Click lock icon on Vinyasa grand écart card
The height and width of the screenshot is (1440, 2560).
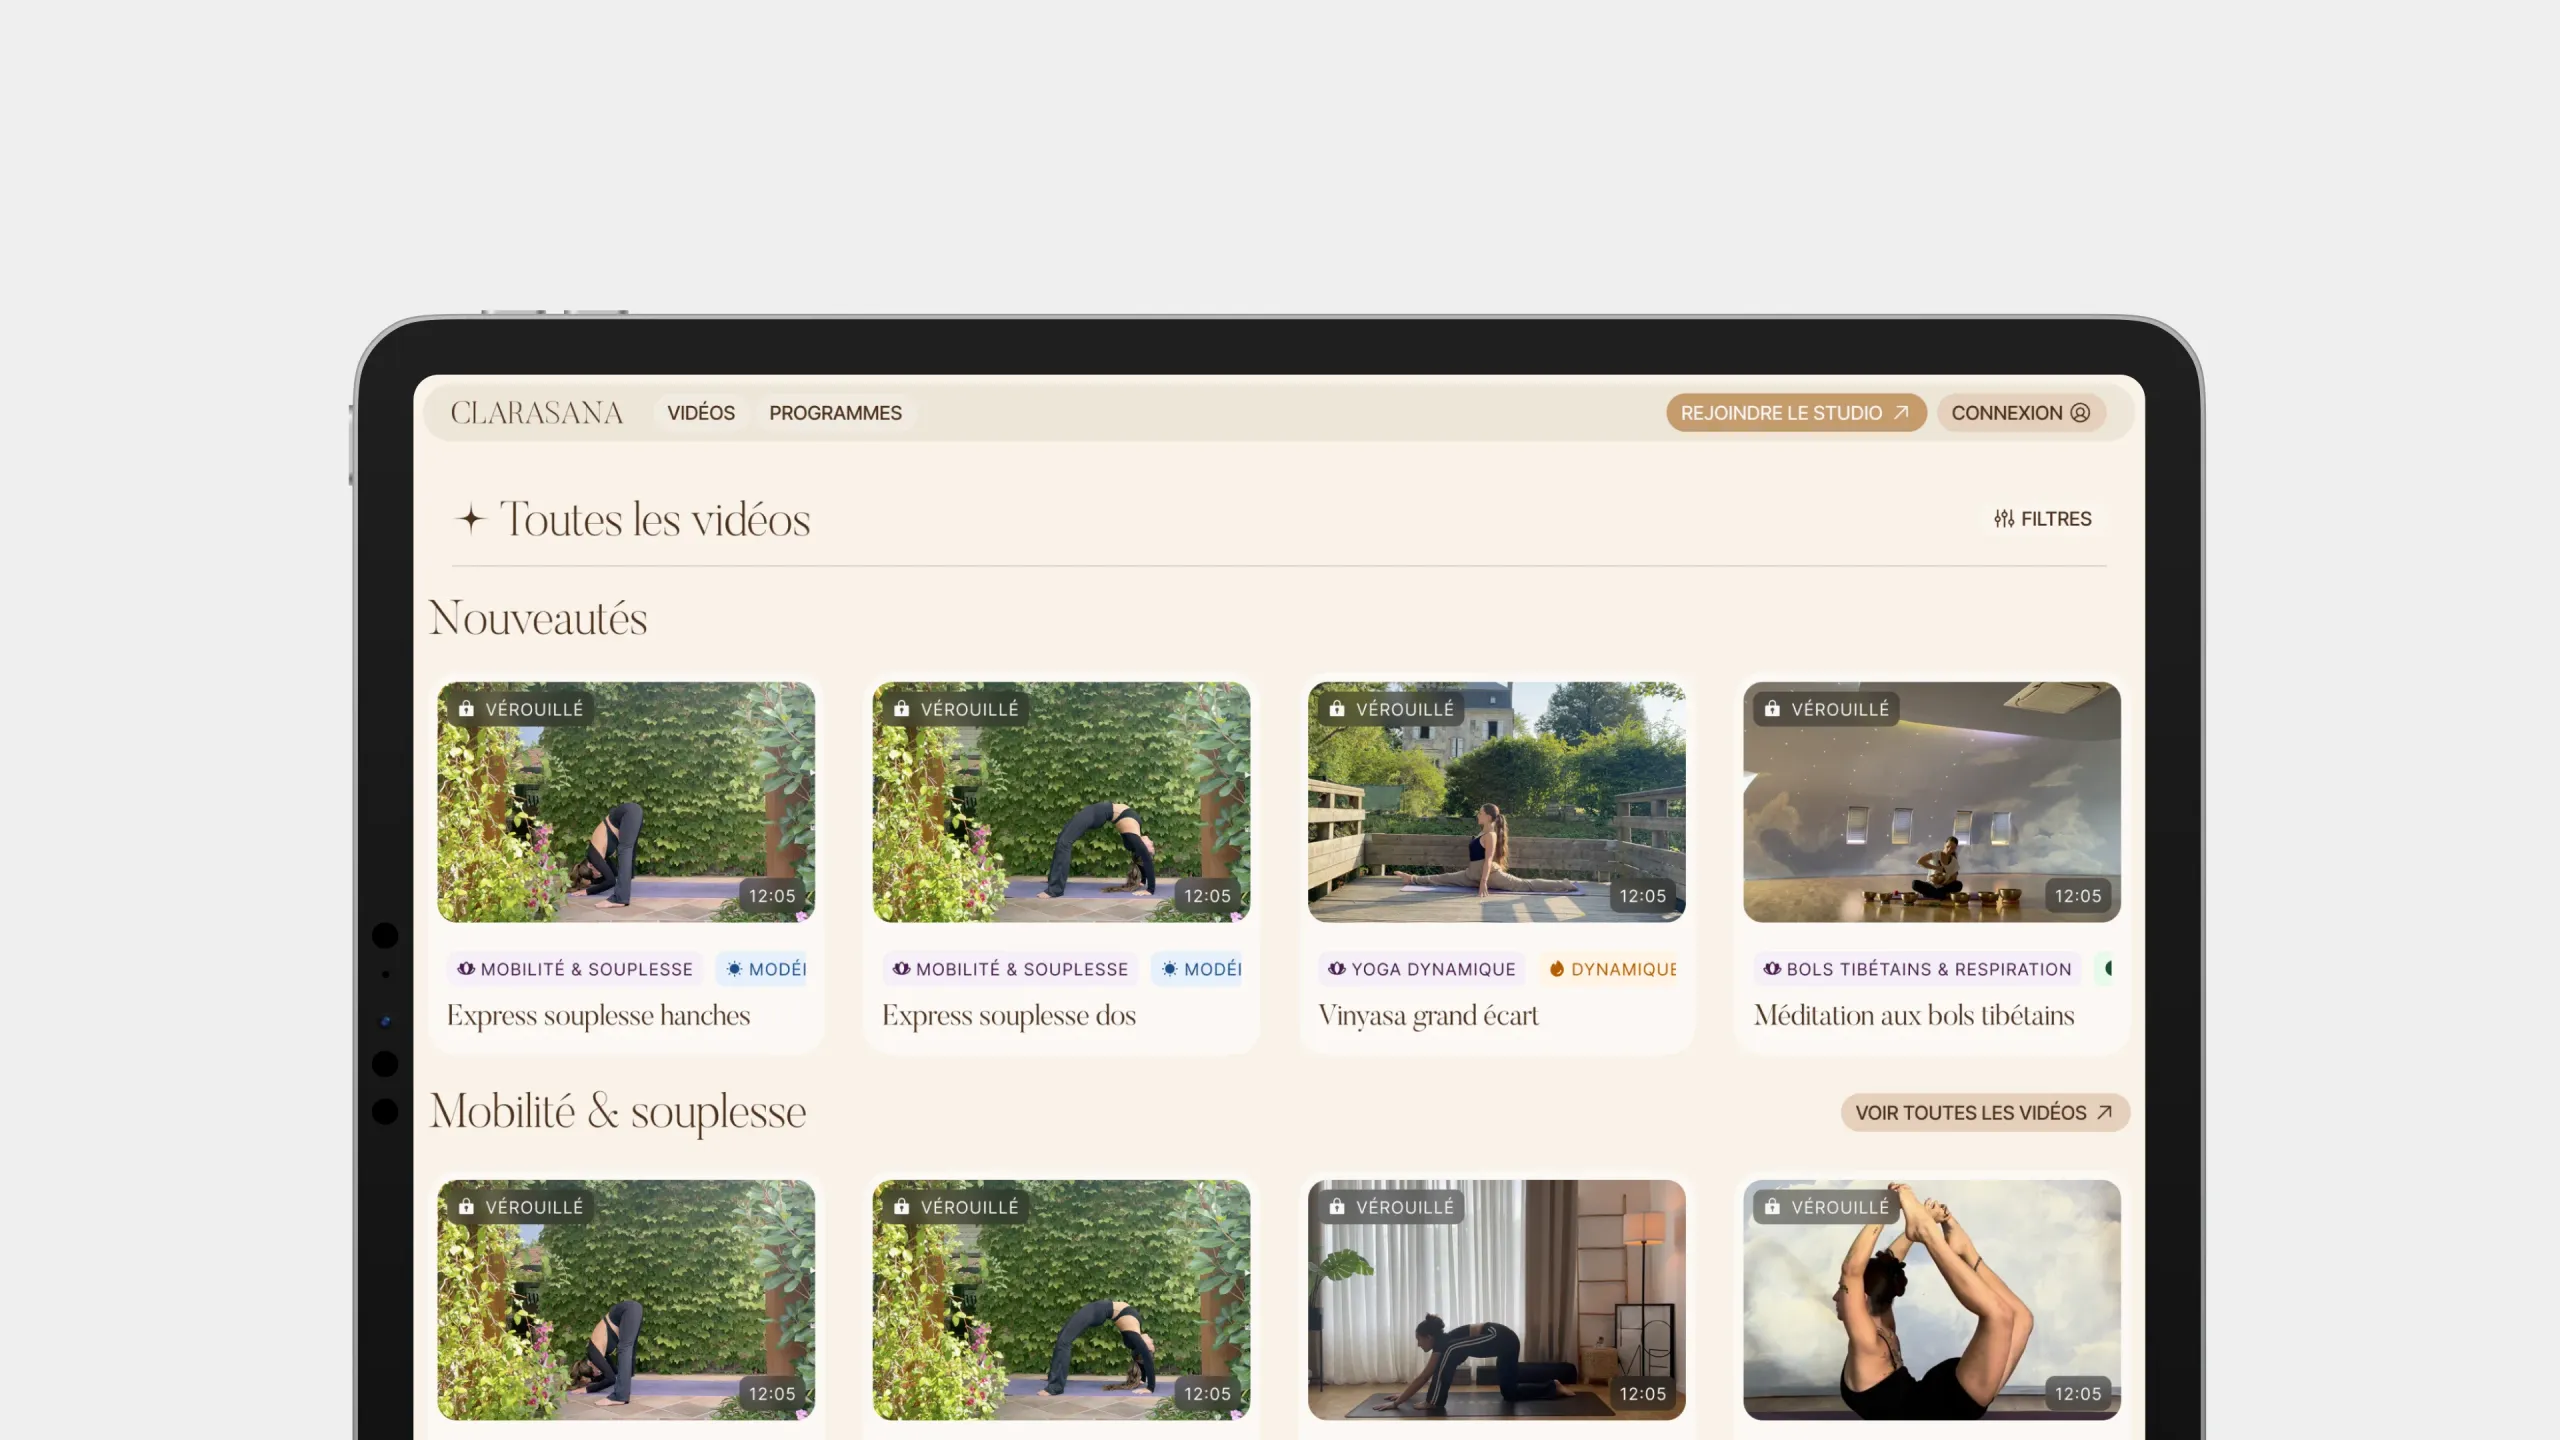pos(1337,709)
